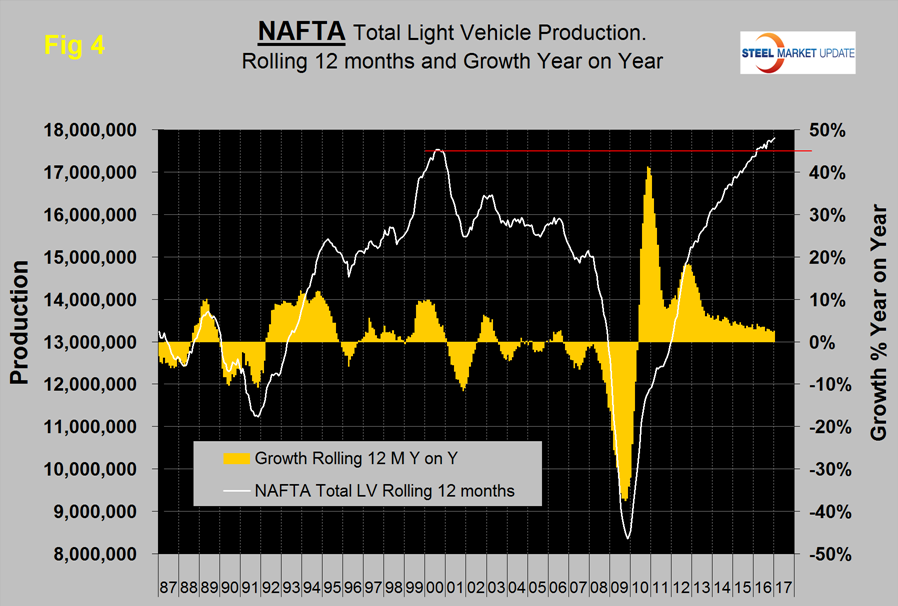
Task: Click the 'Fig 4' label
Action: (71, 44)
